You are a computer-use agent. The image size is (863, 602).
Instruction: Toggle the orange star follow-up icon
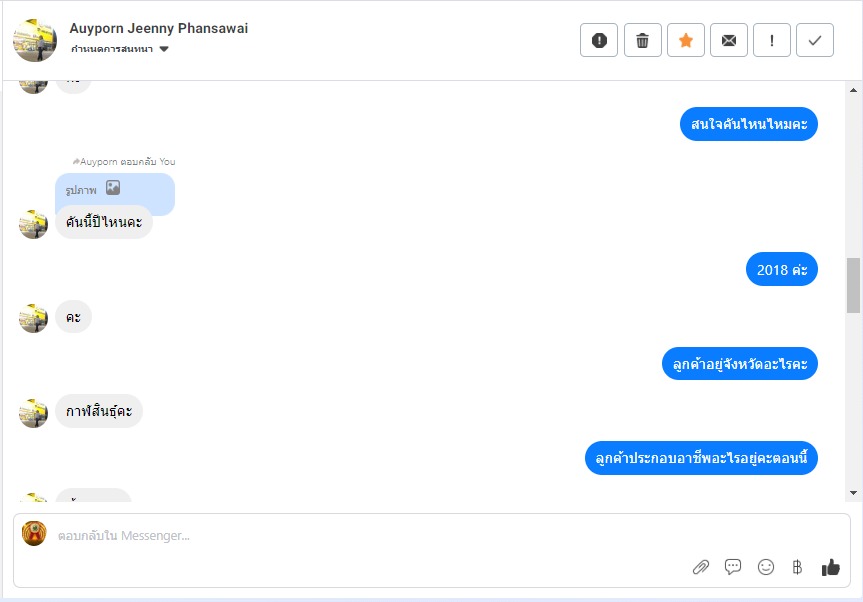686,40
